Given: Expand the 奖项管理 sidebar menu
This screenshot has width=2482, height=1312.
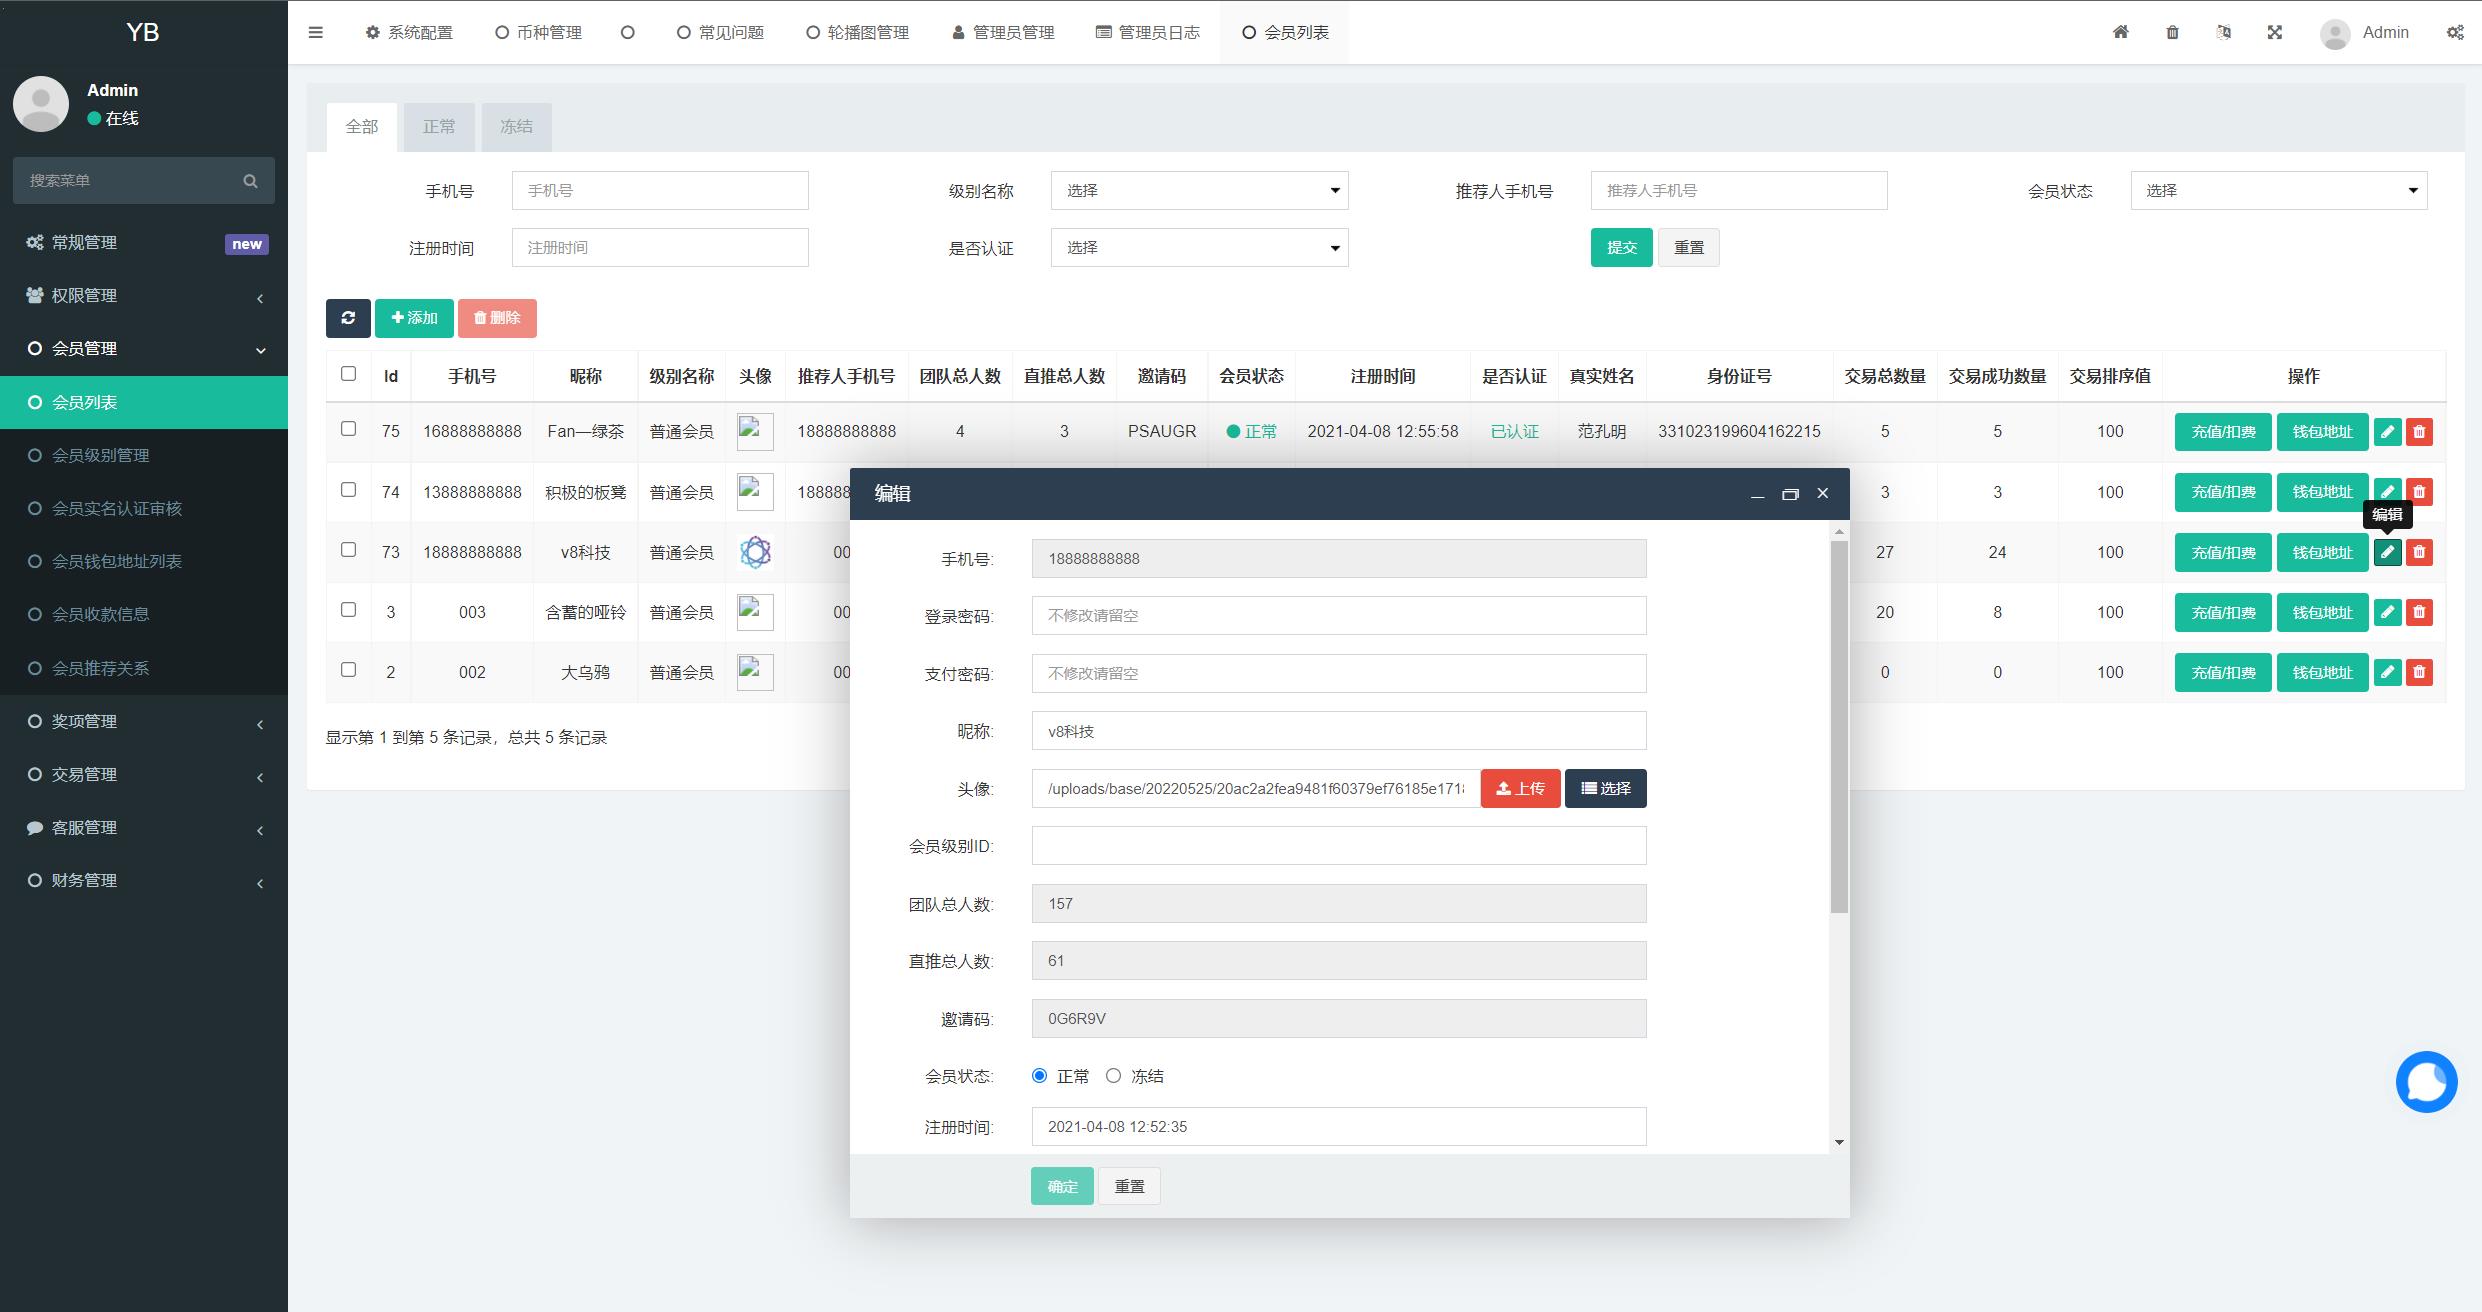Looking at the screenshot, I should [x=144, y=722].
